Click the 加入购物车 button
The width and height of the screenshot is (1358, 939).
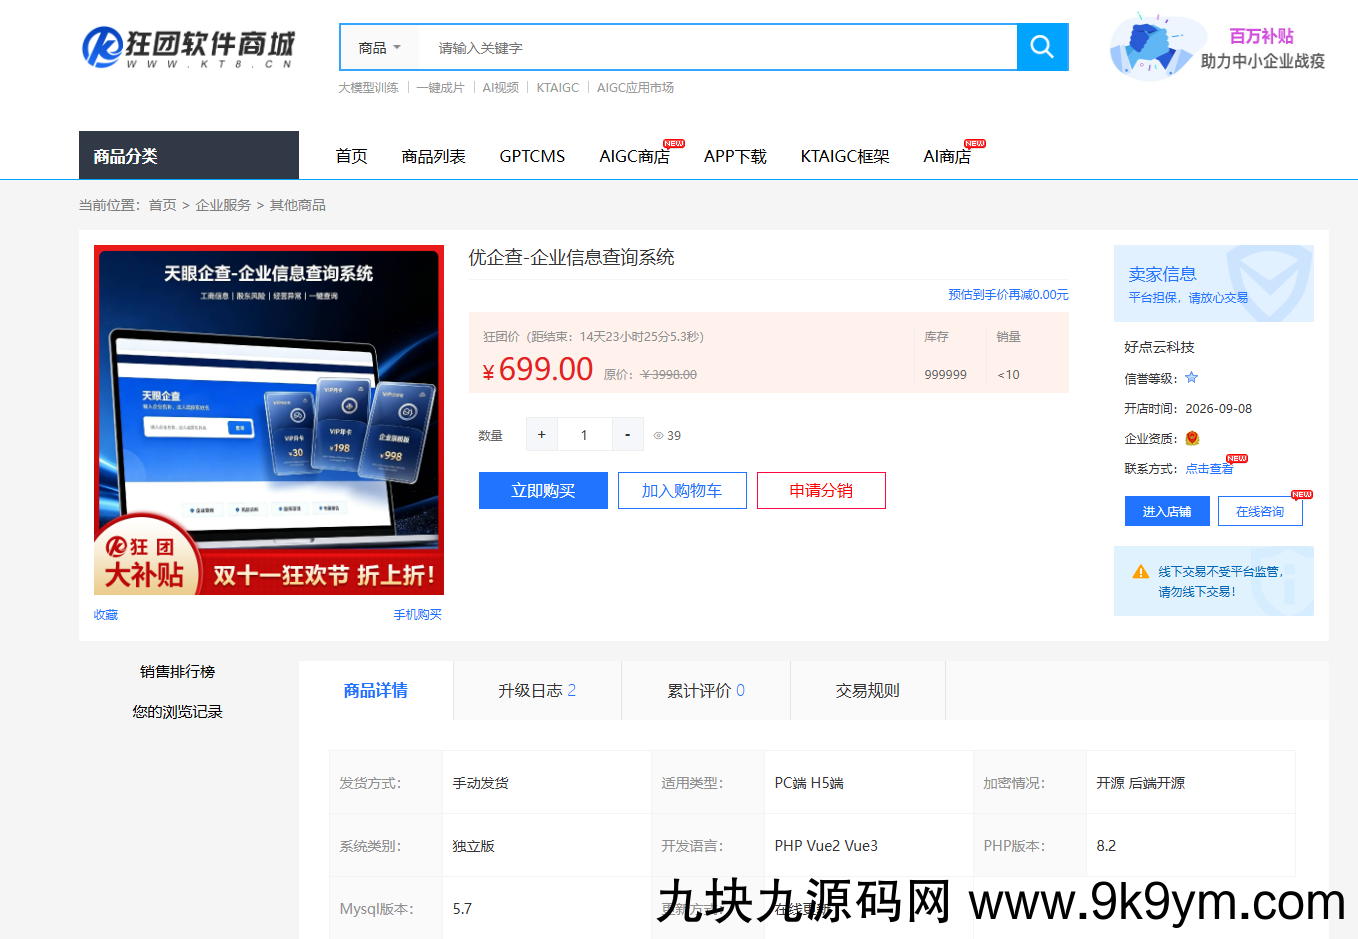click(x=682, y=490)
